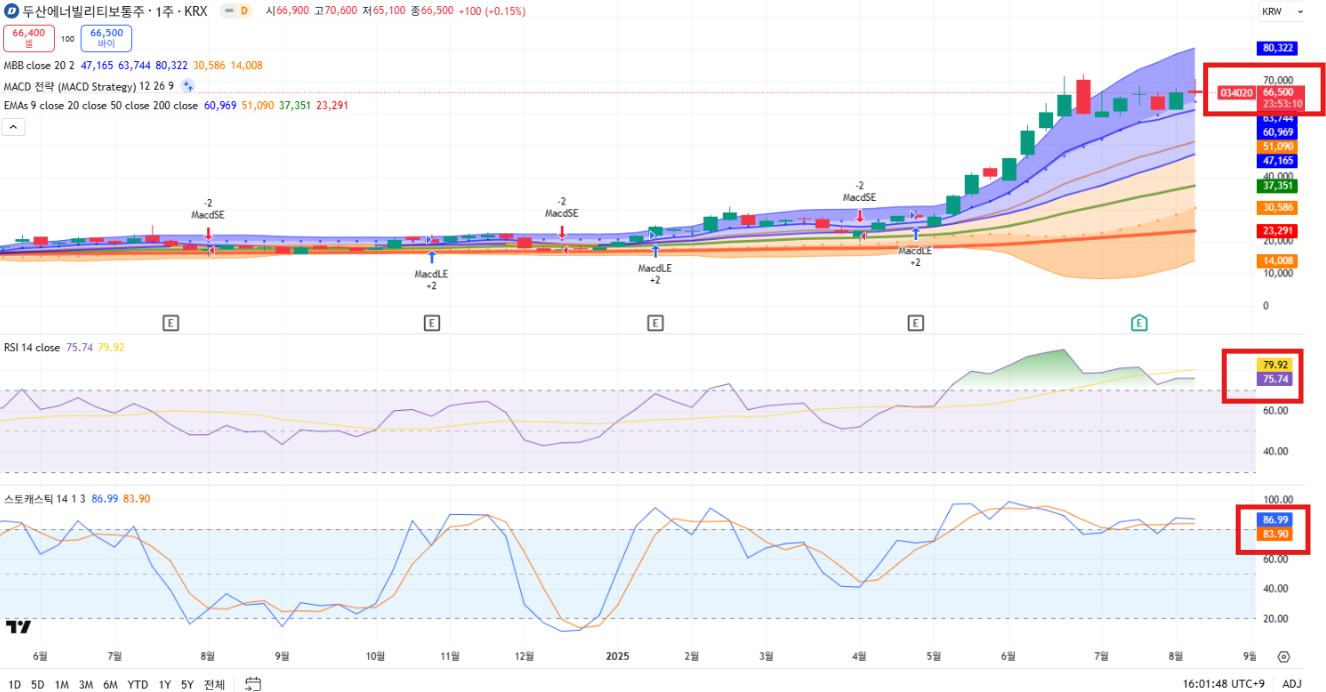
Task: Select the YTD time range
Action: [138, 685]
